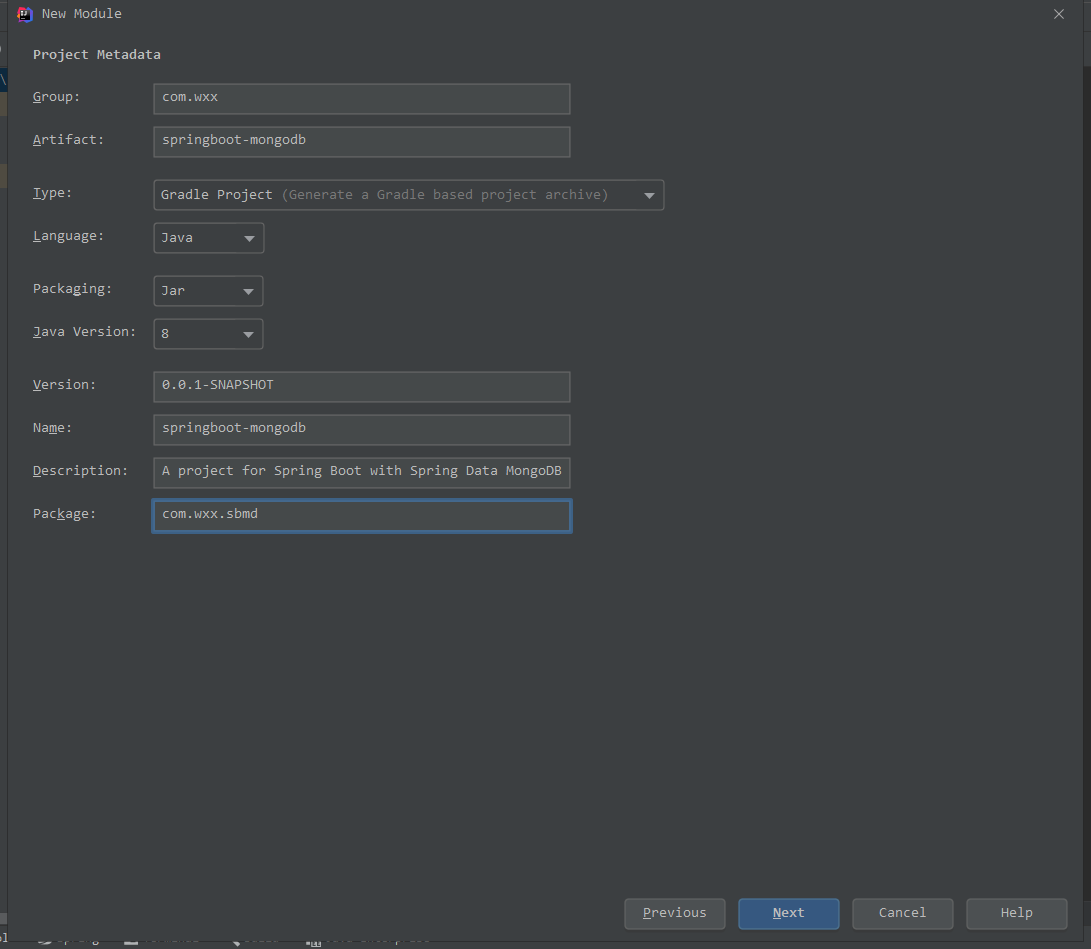Image resolution: width=1091 pixels, height=949 pixels.
Task: Click the IntelliJ IDEA icon in the title bar
Action: pos(24,14)
